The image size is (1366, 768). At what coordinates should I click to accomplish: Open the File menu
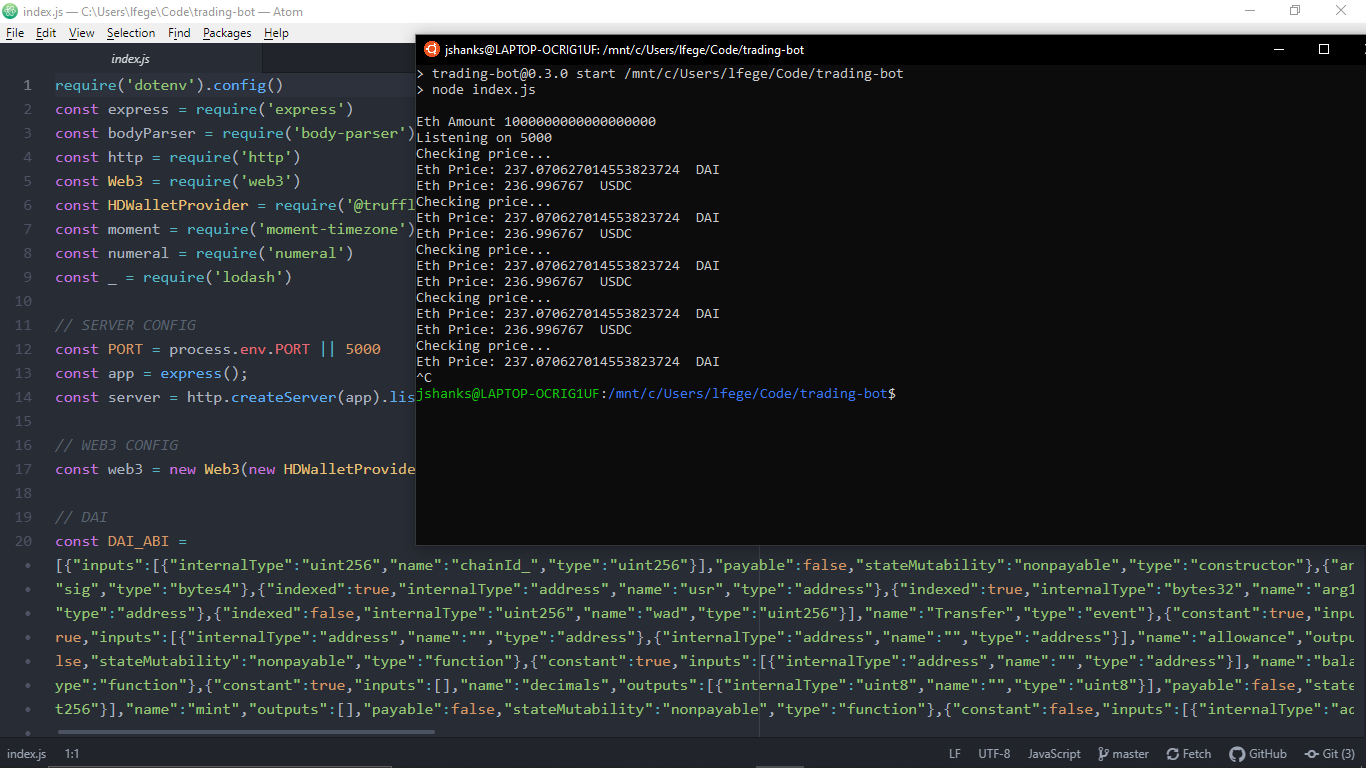tap(15, 33)
